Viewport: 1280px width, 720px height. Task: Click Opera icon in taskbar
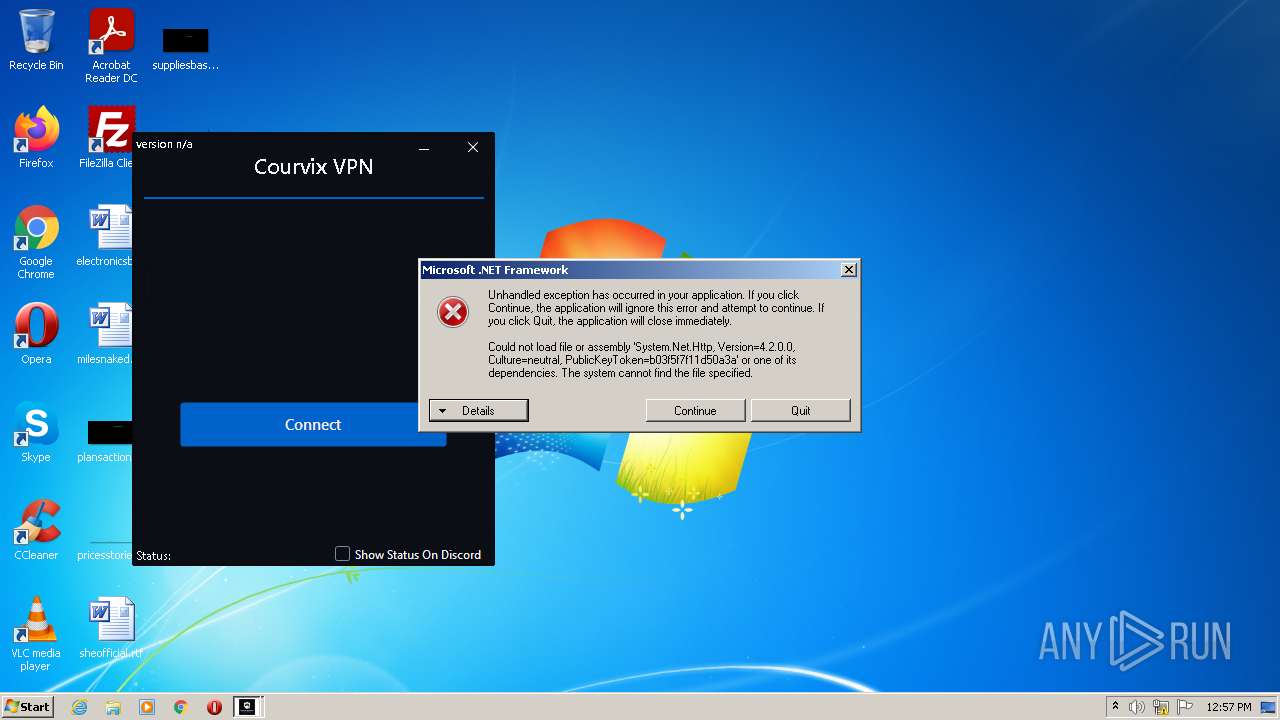pyautogui.click(x=214, y=707)
